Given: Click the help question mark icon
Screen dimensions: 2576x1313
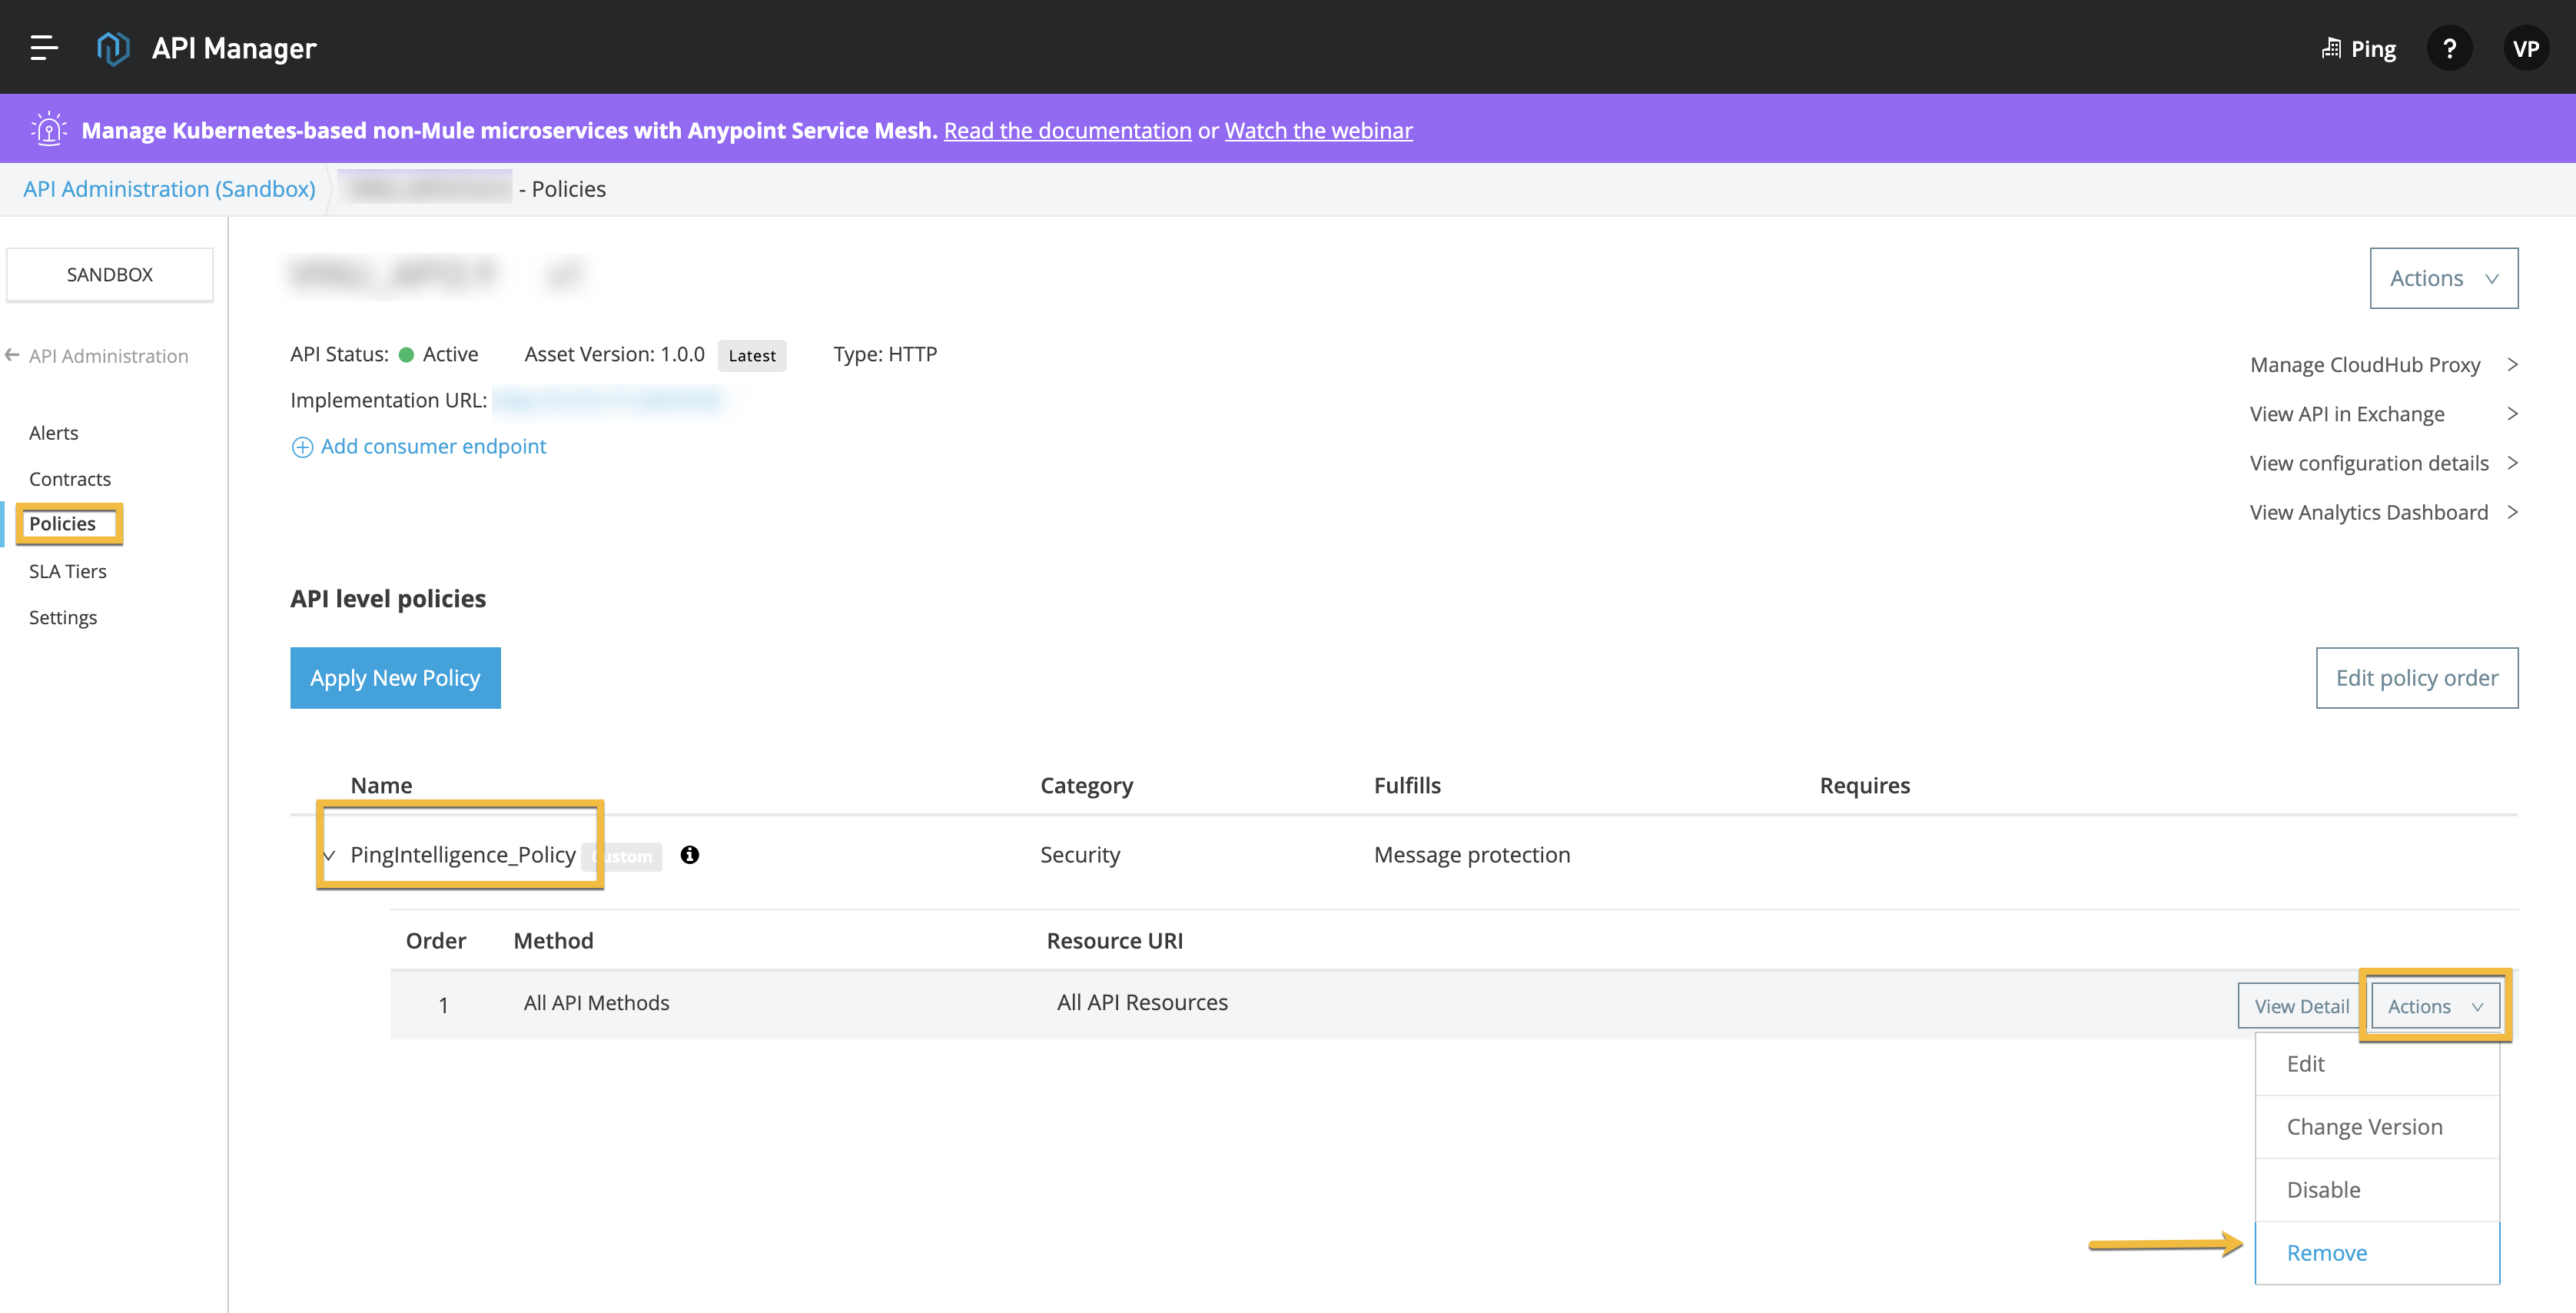Looking at the screenshot, I should coord(2448,47).
